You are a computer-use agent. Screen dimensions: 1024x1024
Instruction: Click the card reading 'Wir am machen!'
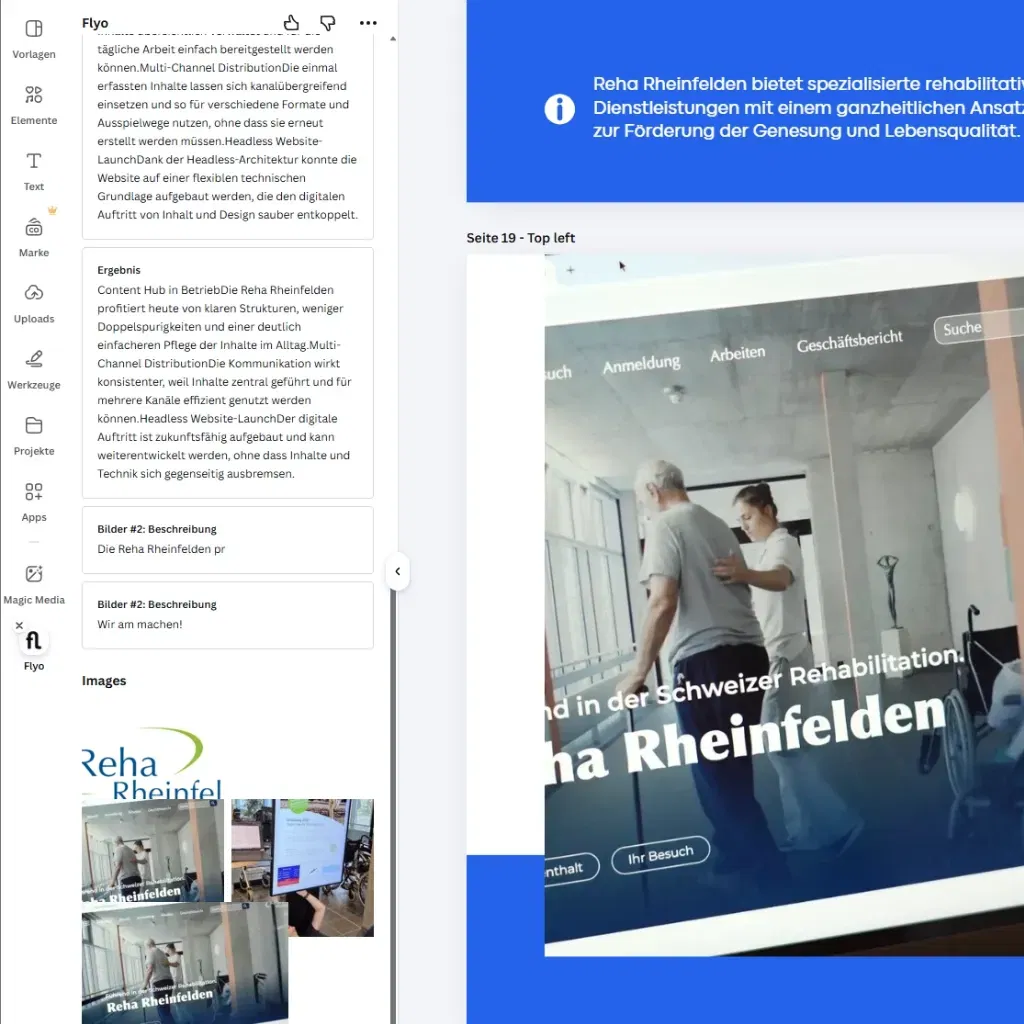pyautogui.click(x=227, y=615)
